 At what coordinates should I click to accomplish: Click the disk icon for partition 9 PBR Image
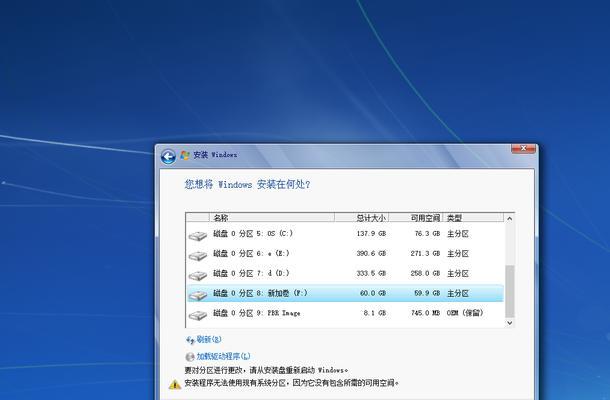click(198, 314)
